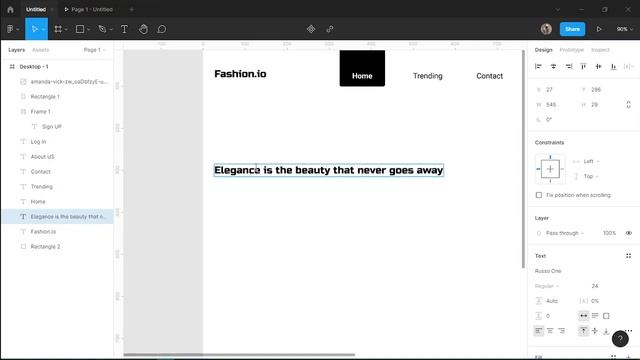640x360 pixels.
Task: Align selection left
Action: click(538, 67)
